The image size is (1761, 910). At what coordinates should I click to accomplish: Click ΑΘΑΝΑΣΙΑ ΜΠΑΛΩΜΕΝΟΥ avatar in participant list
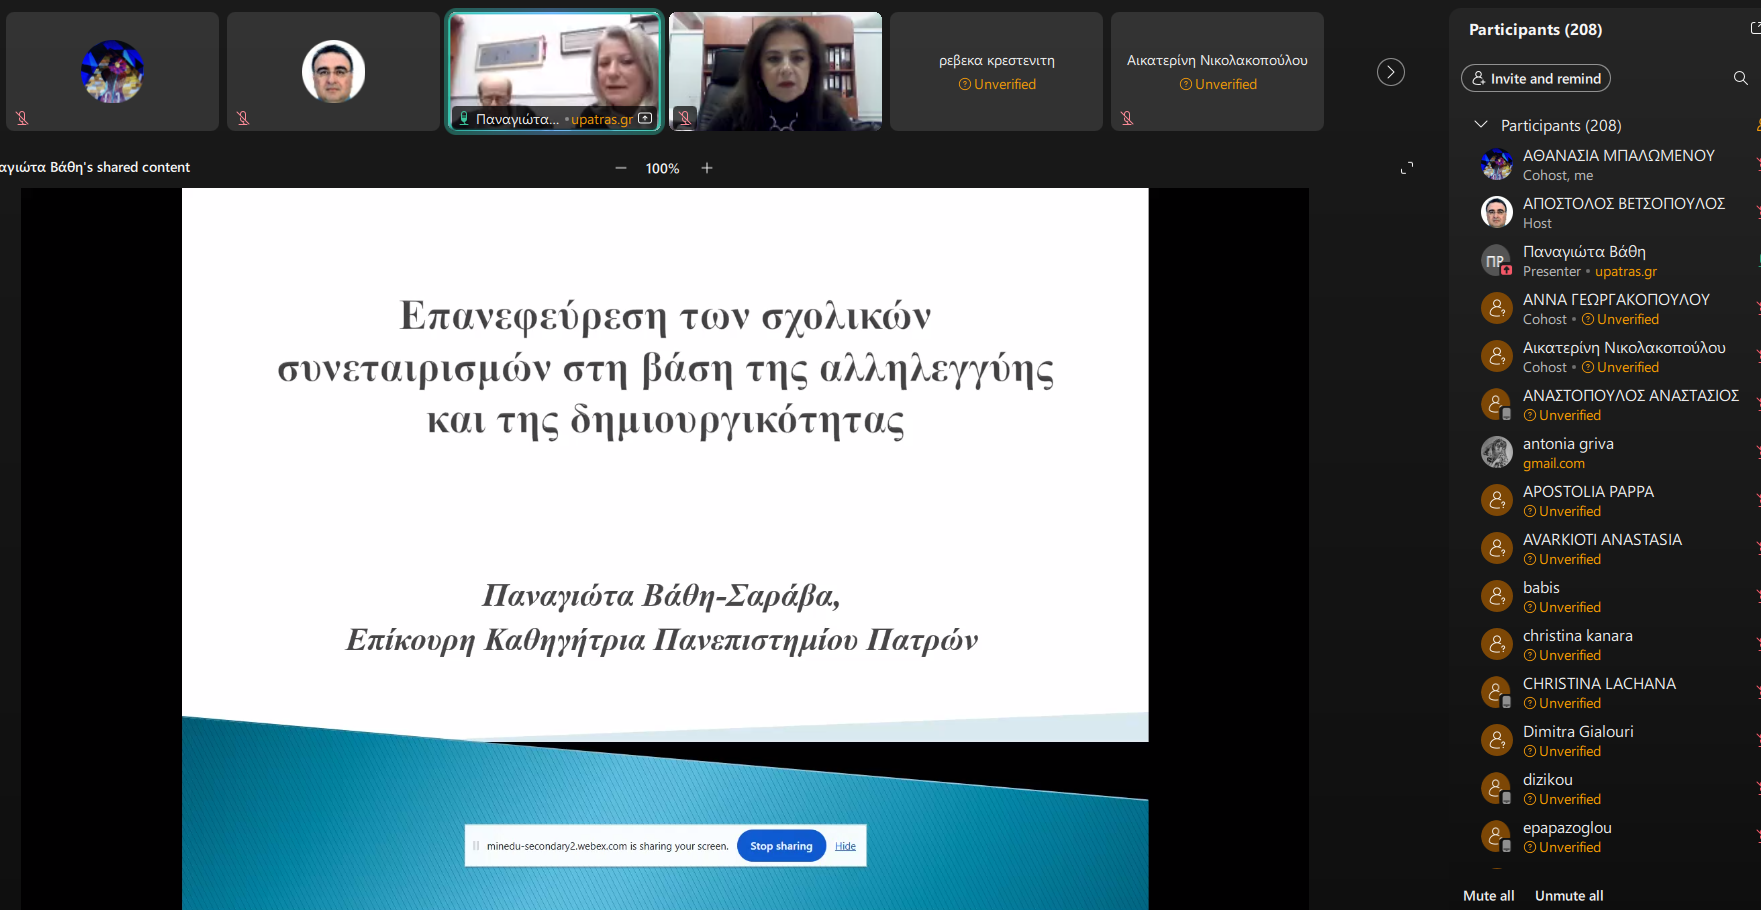coord(1496,164)
